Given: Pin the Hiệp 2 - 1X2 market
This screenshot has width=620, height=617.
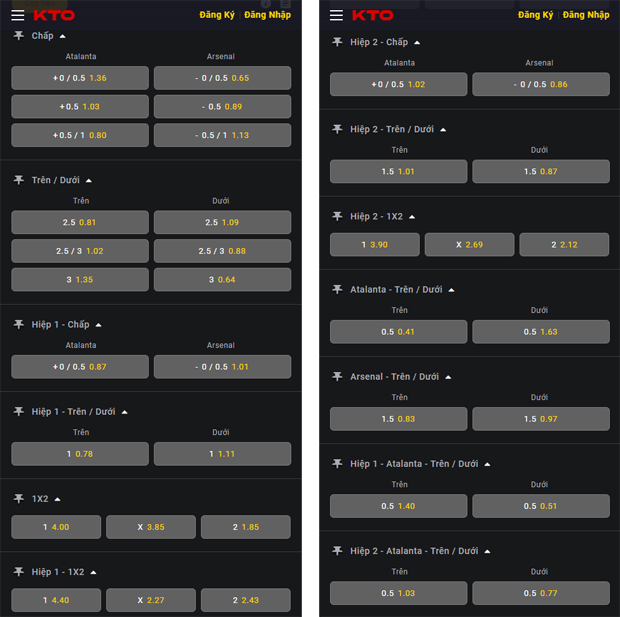Looking at the screenshot, I should [338, 216].
